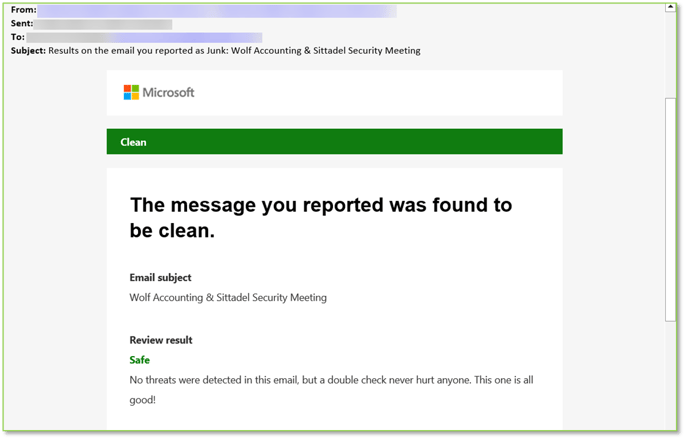Click the Microsoft wordmark text

pos(168,93)
